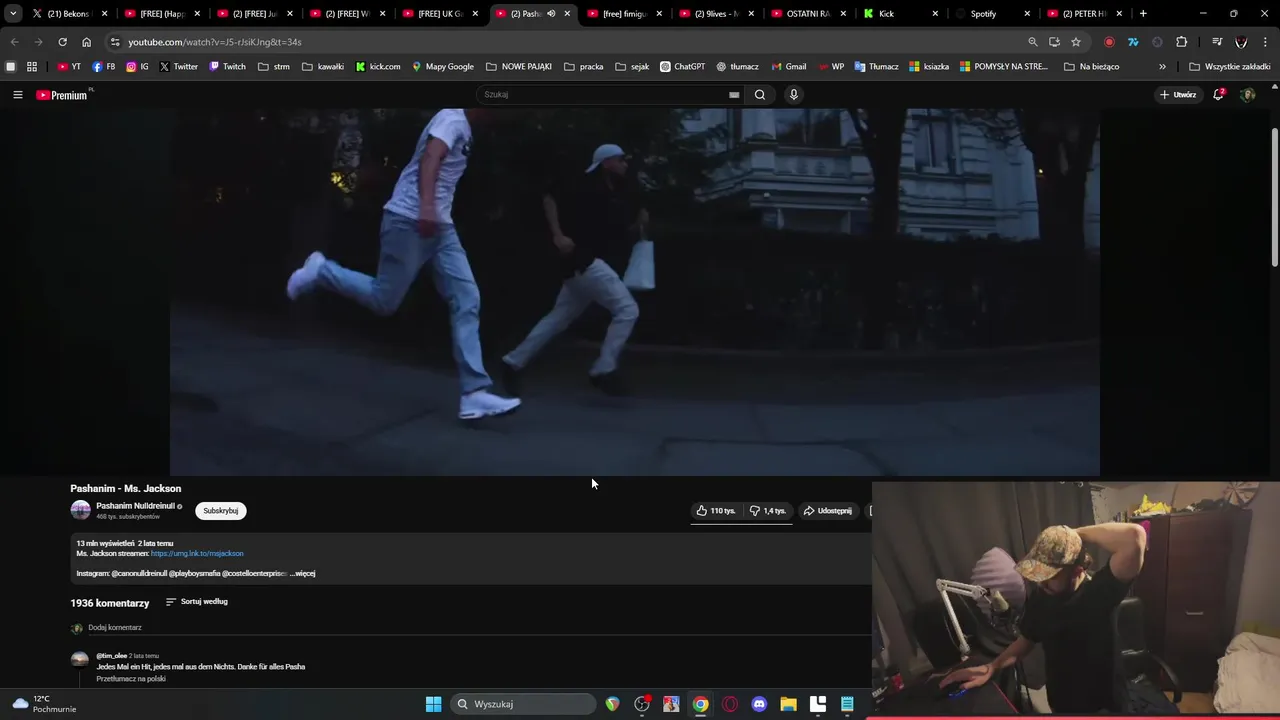This screenshot has width=1280, height=720.
Task: Activate voice search microphone on YouTube
Action: [x=794, y=95]
